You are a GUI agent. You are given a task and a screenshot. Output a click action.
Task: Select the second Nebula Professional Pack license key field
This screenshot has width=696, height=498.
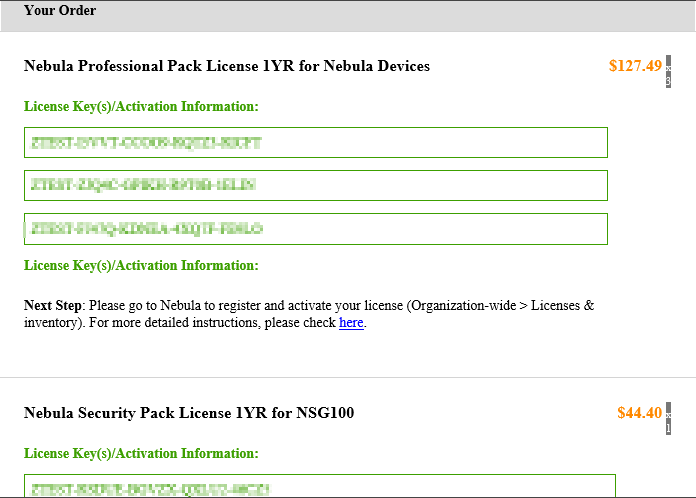[x=316, y=186]
